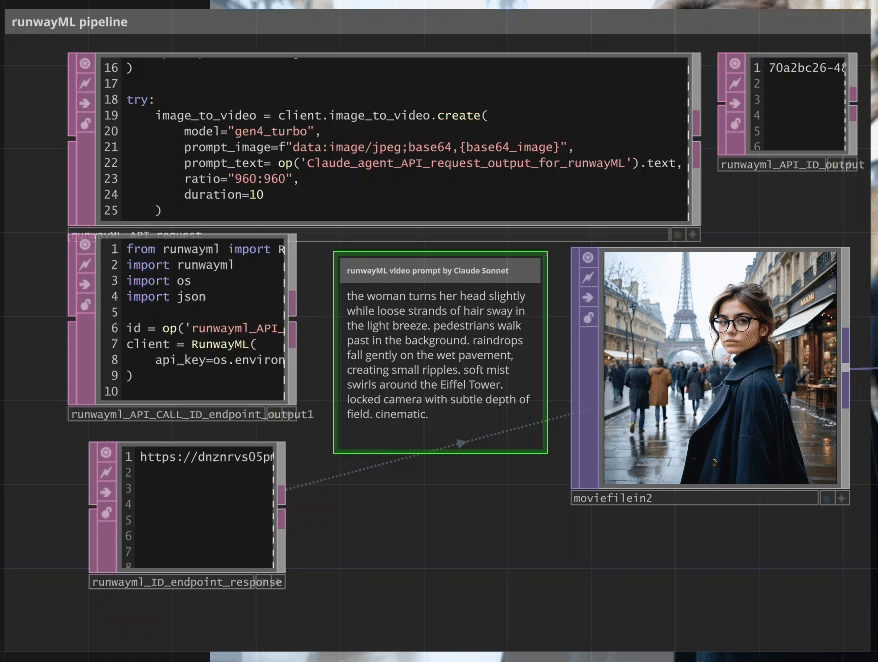Click the 'client = RunwayML(' code line
Screen dimensions: 878x662
tap(191, 344)
